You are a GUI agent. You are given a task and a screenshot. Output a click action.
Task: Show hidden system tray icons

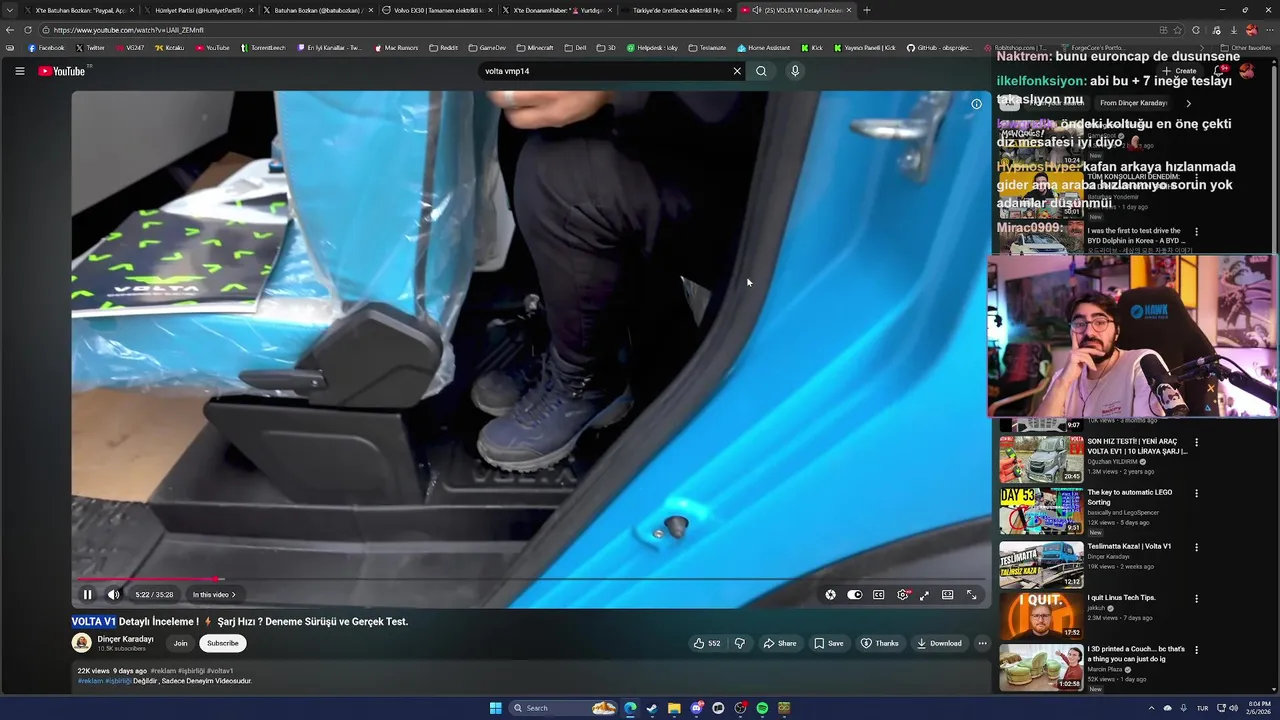1151,708
